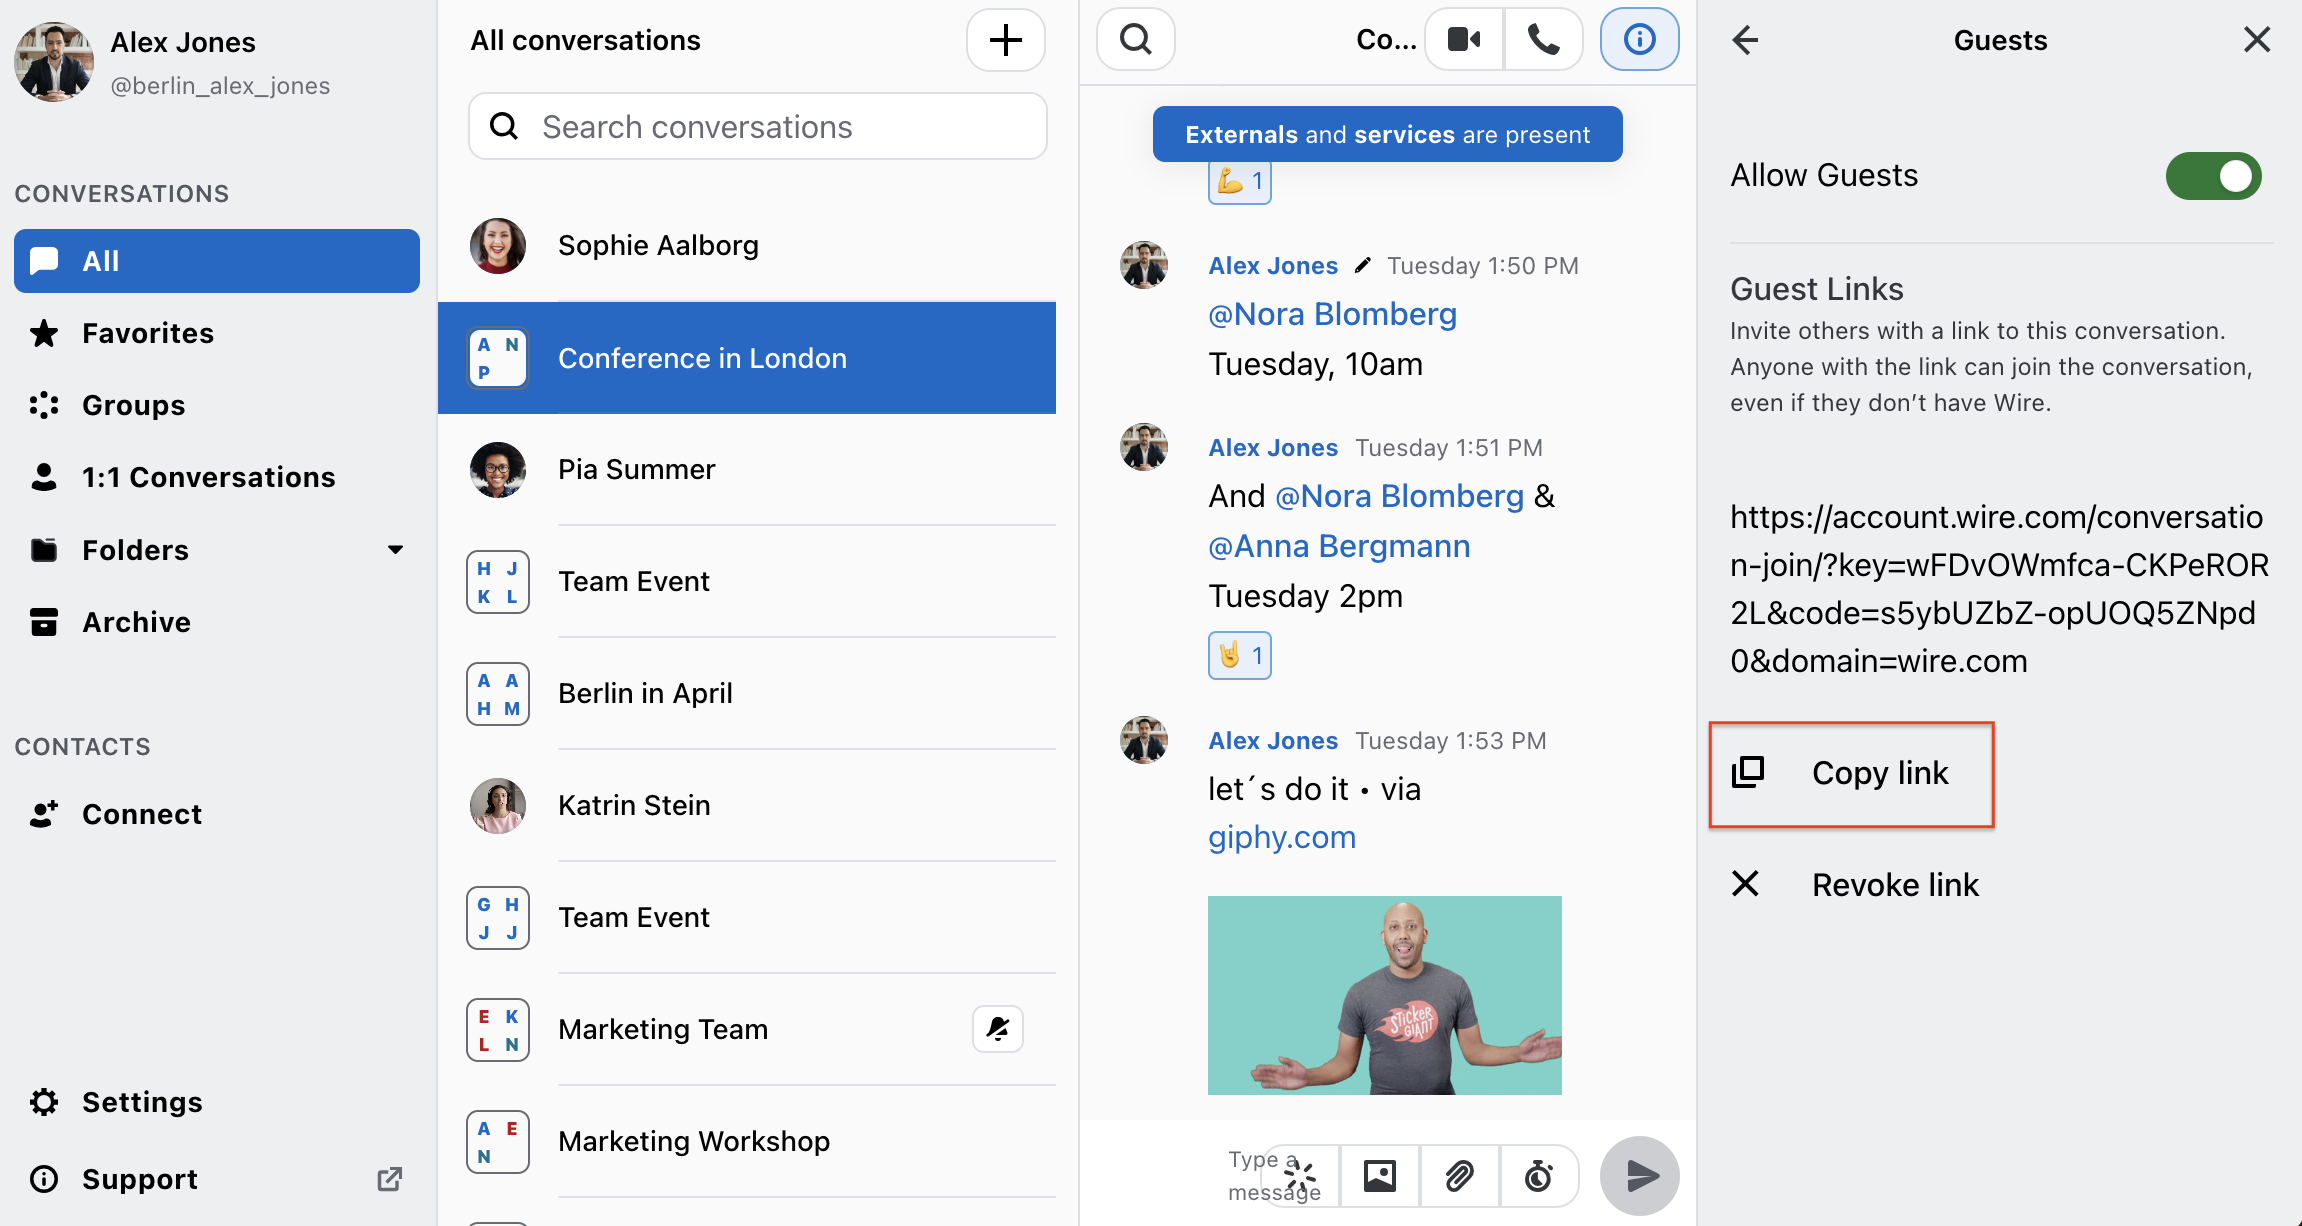The width and height of the screenshot is (2302, 1226).
Task: Start a new conversation with plus button
Action: 1005,40
